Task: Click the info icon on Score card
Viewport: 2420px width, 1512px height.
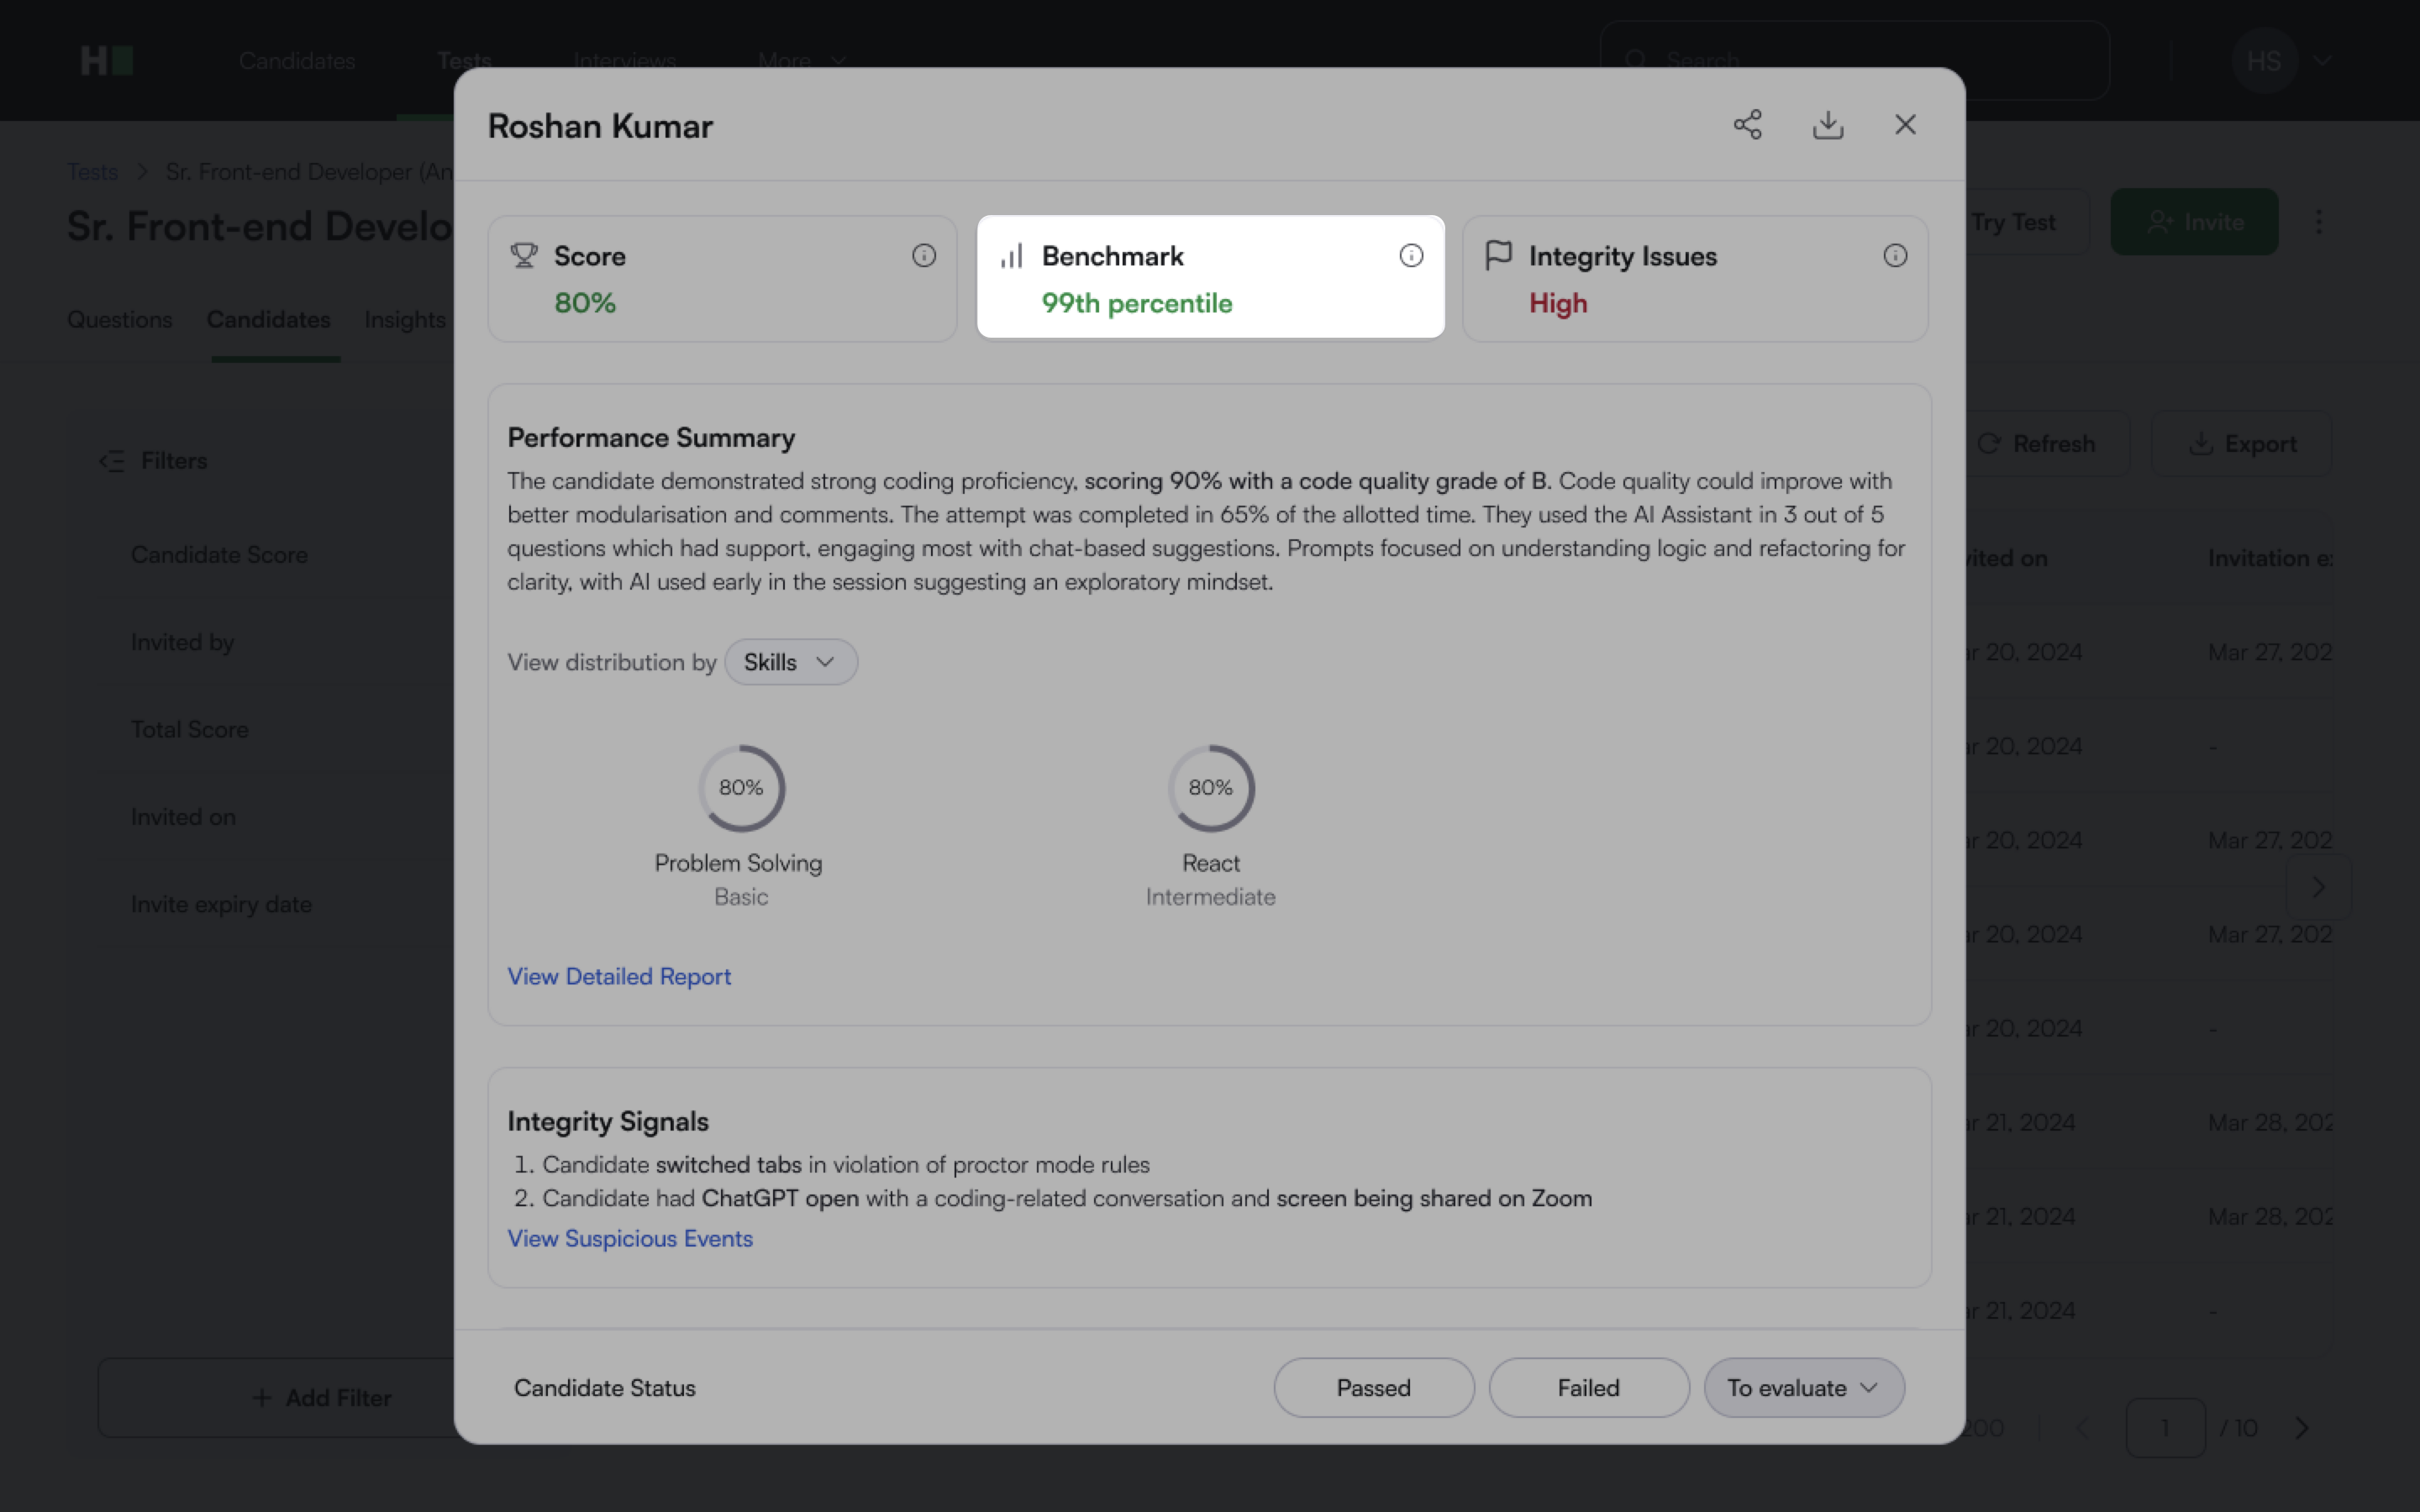Action: click(x=924, y=256)
